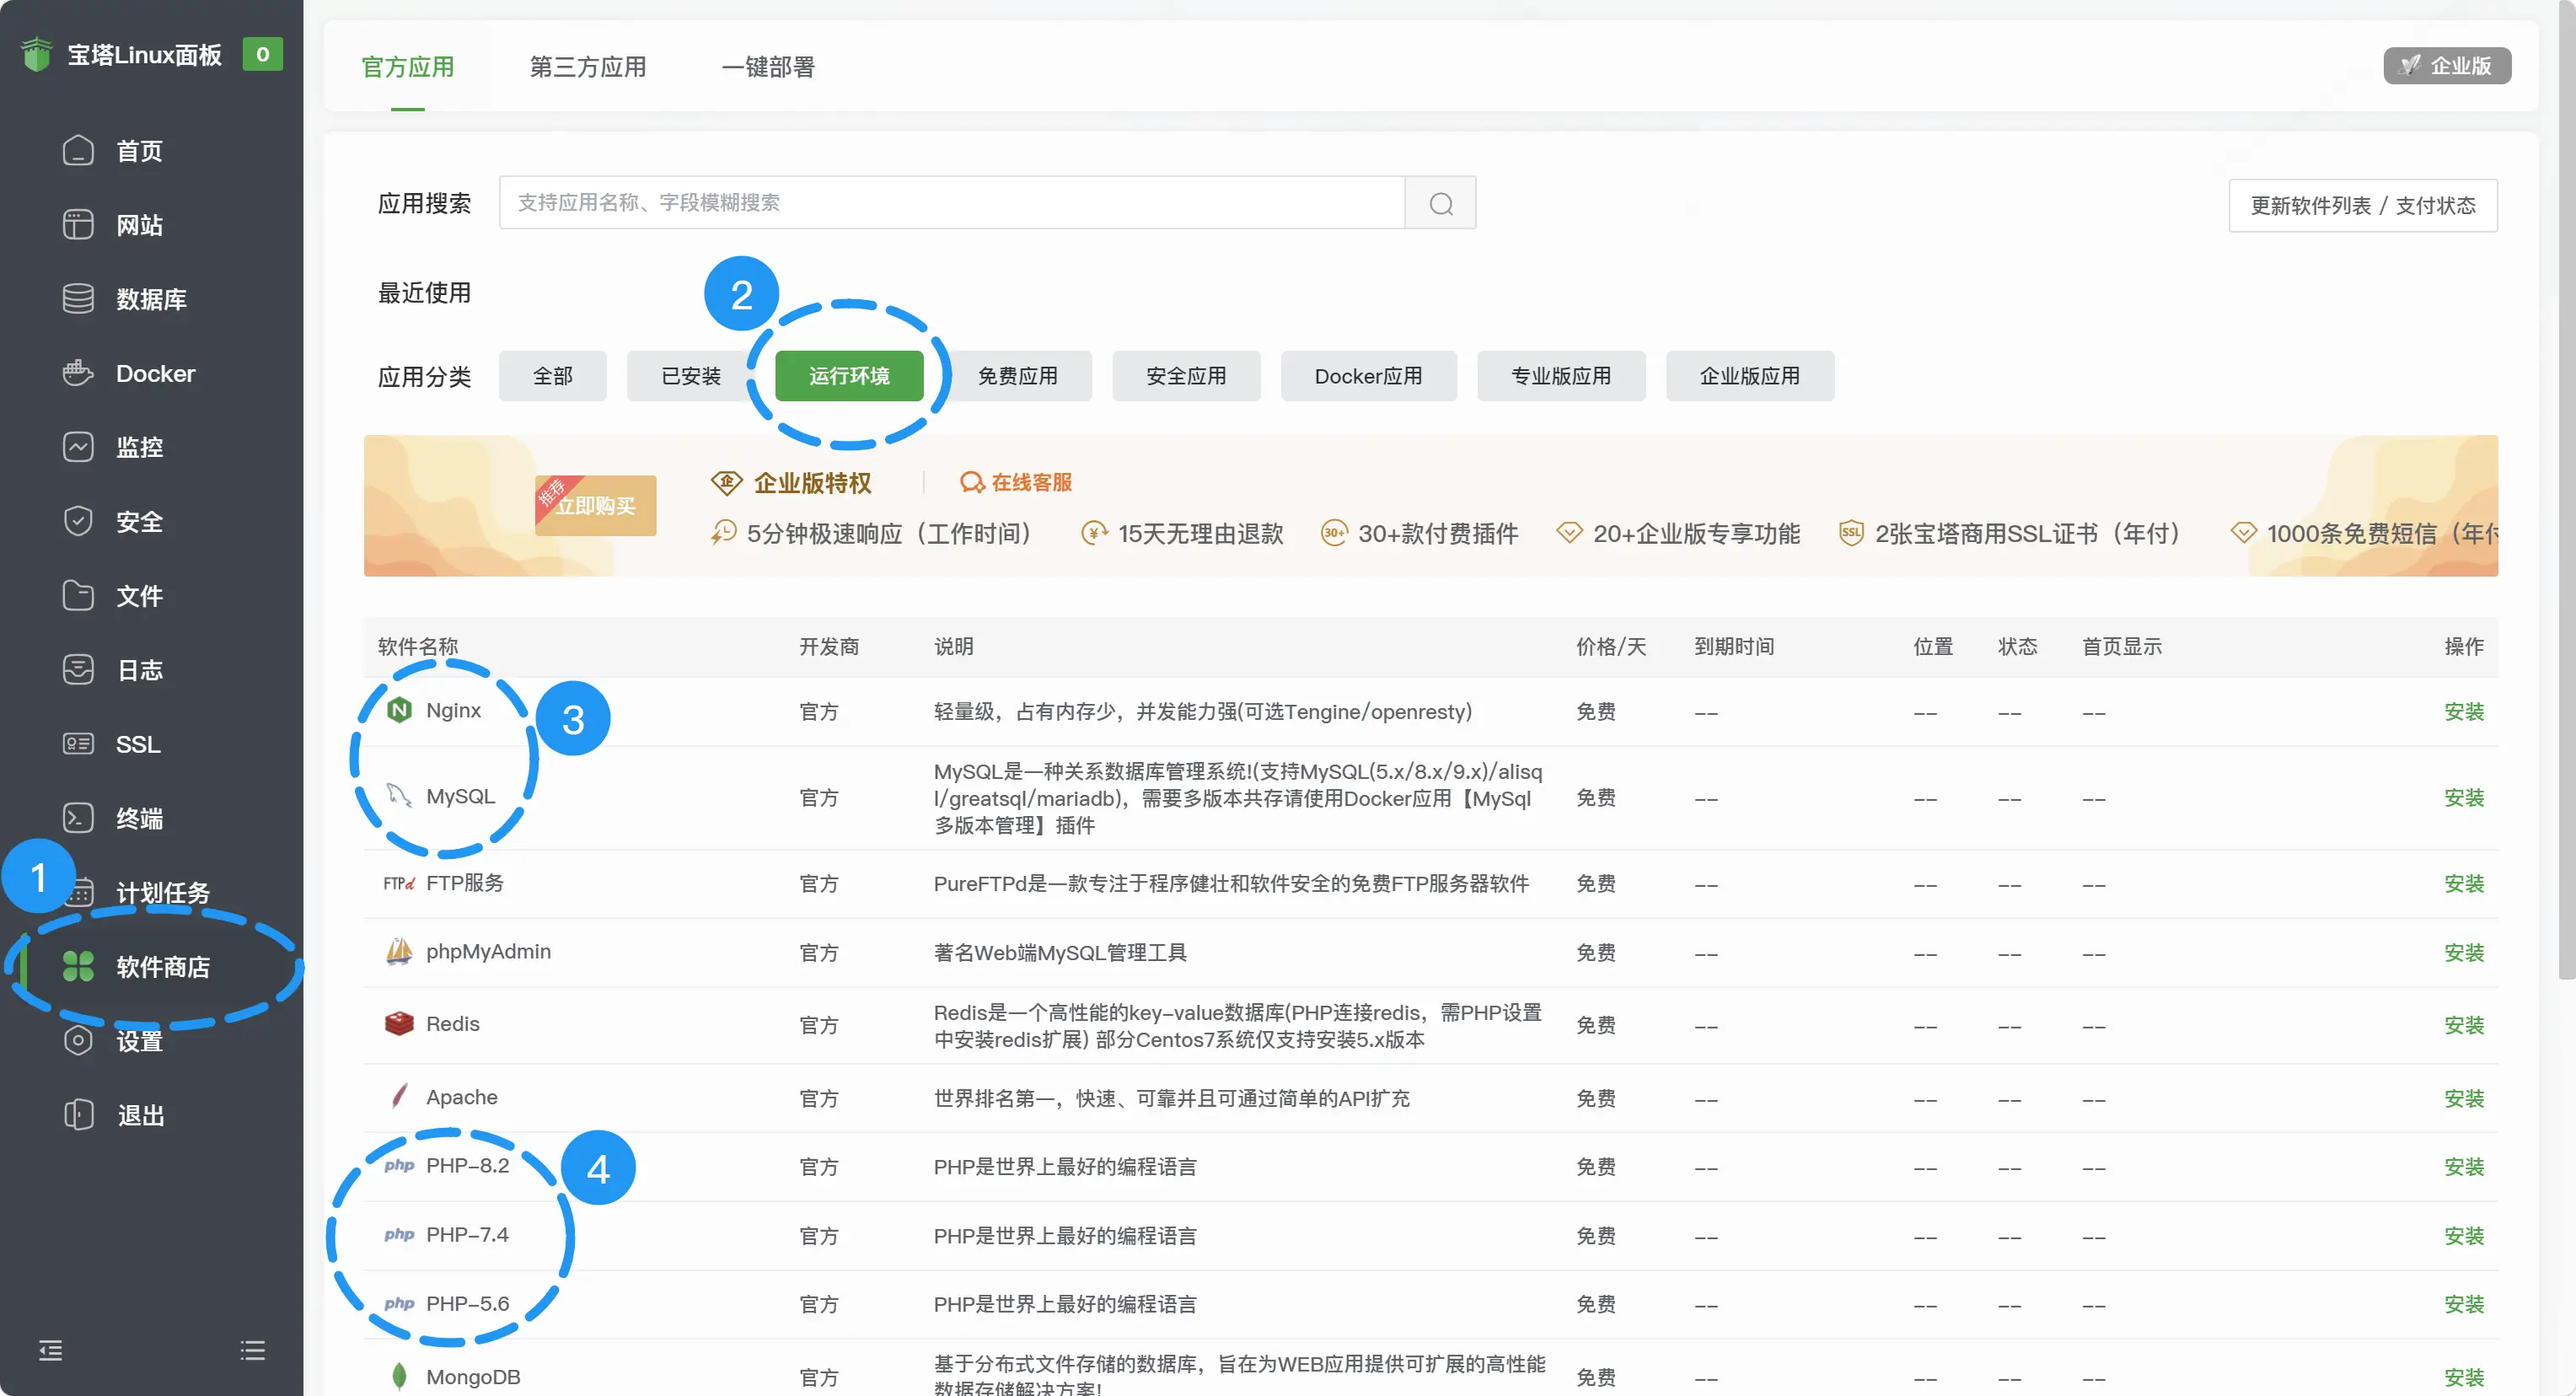2576x1396 pixels.
Task: Switch to 第三方应用 tab
Action: click(x=588, y=67)
